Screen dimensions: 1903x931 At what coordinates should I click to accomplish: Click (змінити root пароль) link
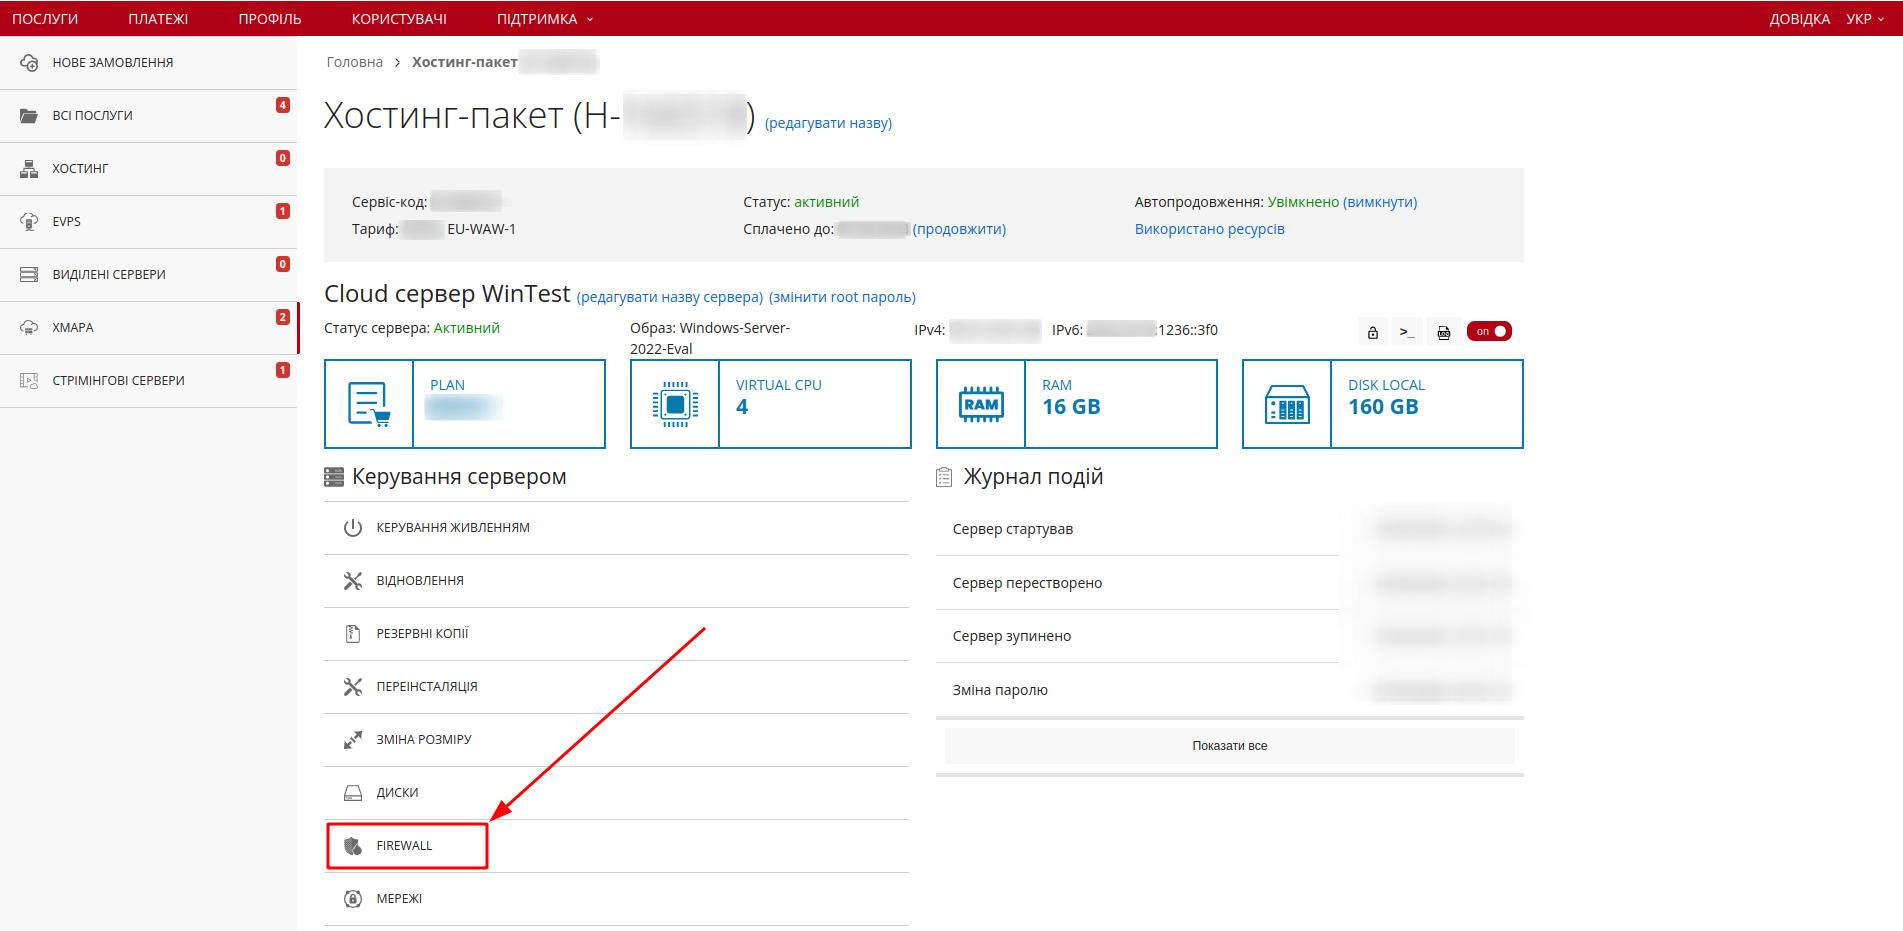[842, 297]
